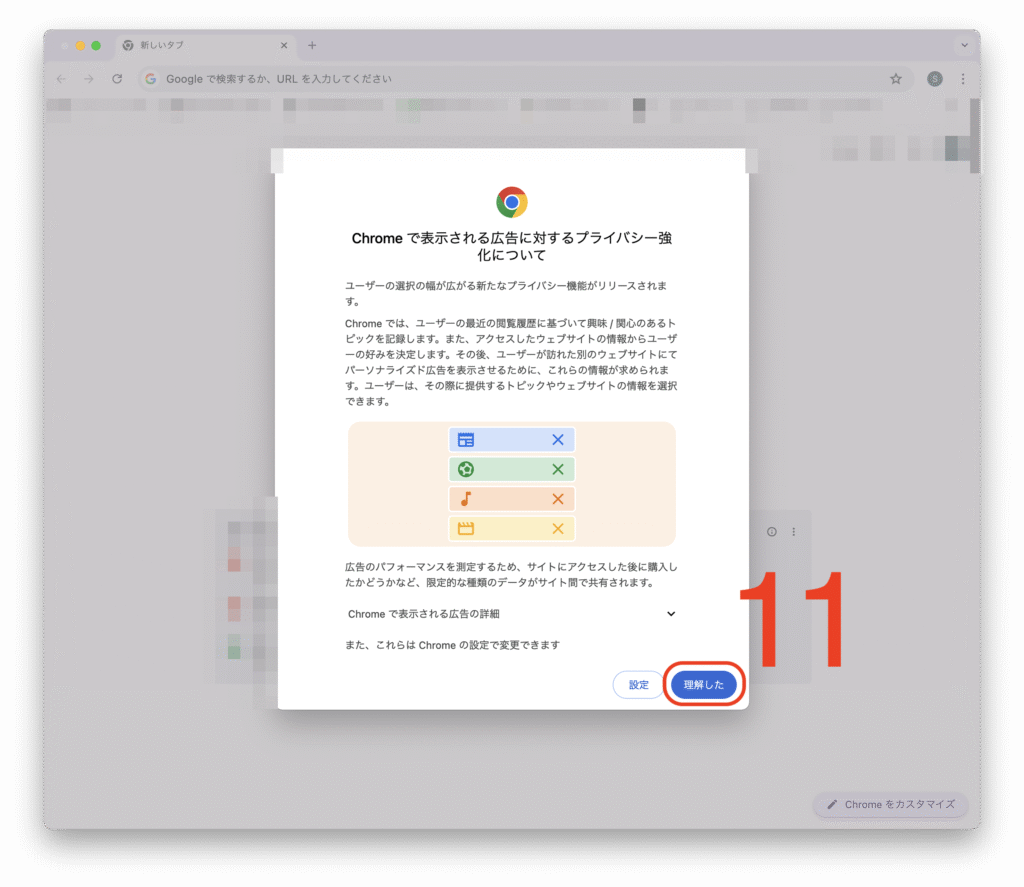Click the yellow movie clapper icon

coord(466,528)
